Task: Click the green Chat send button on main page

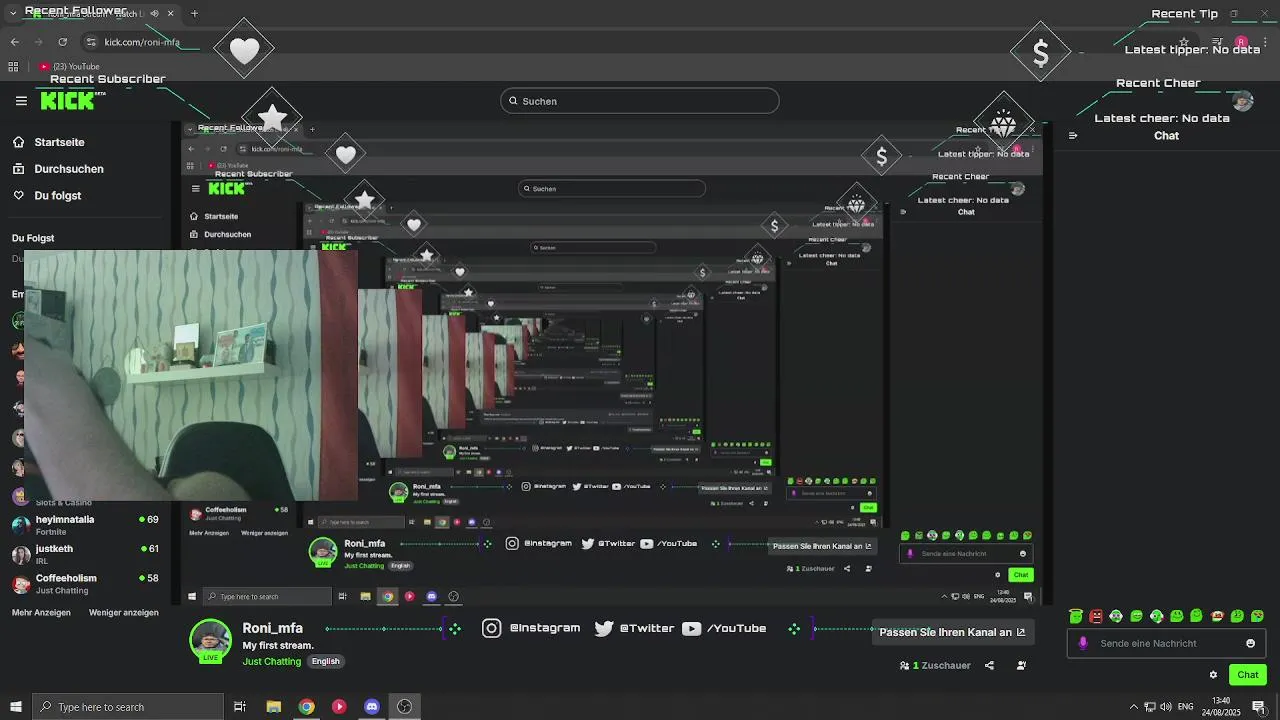Action: tap(1248, 675)
